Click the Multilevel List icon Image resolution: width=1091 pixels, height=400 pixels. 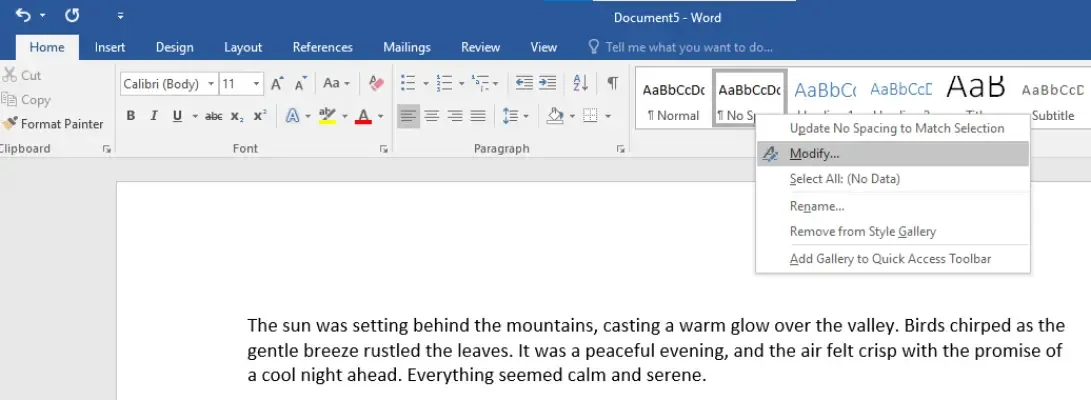[480, 83]
